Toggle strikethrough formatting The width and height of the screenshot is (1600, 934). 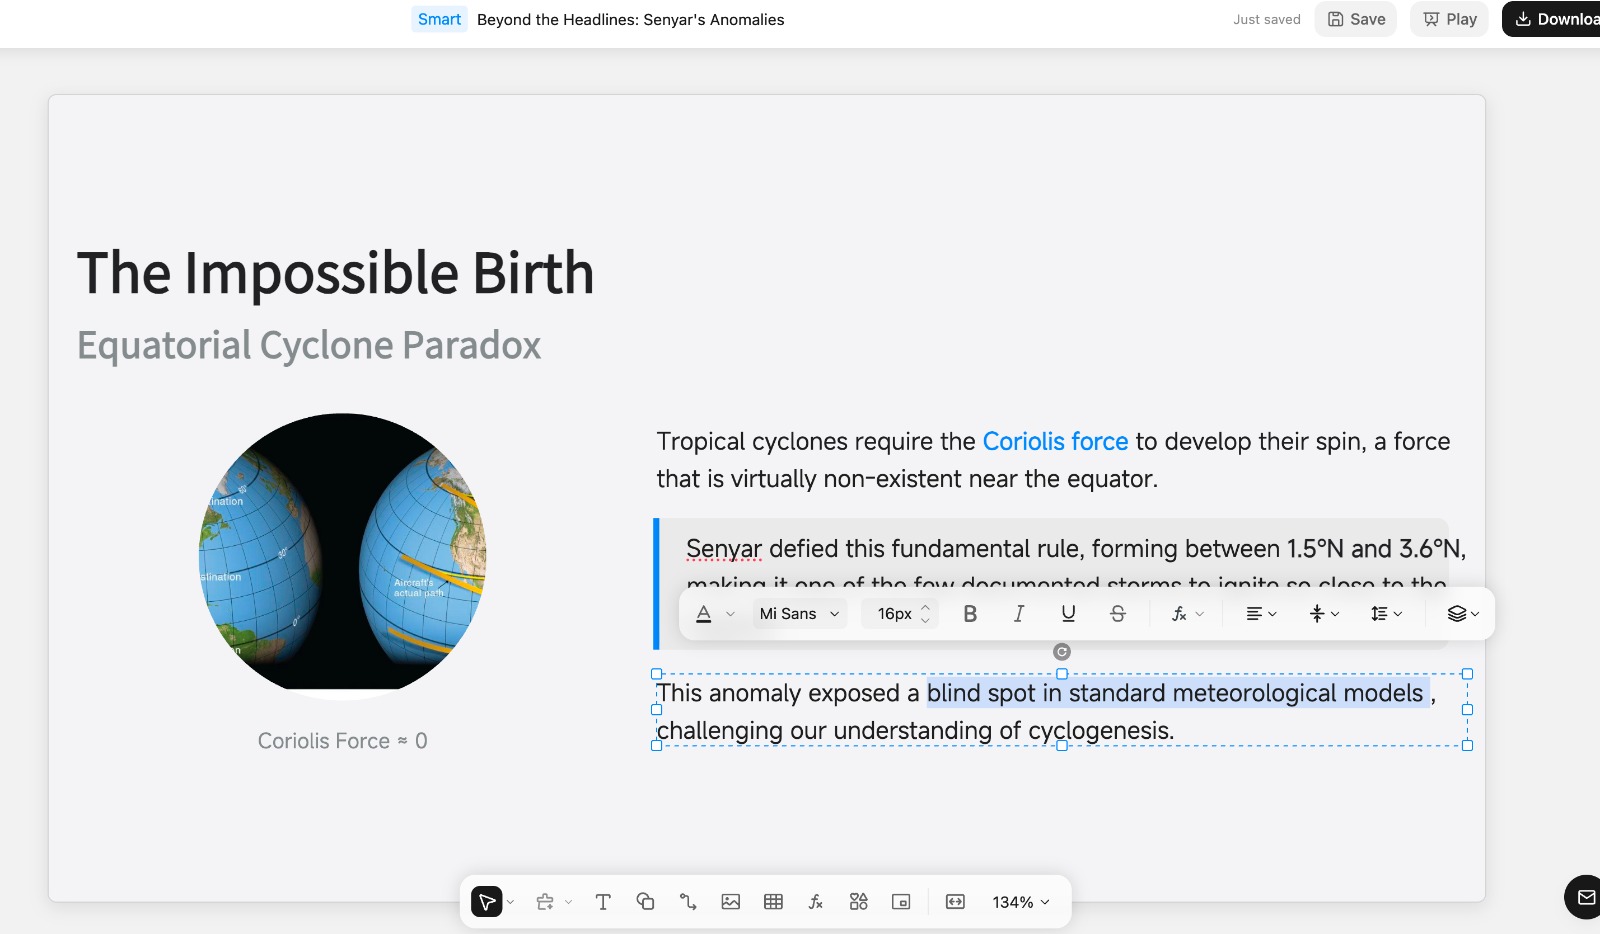pos(1118,614)
